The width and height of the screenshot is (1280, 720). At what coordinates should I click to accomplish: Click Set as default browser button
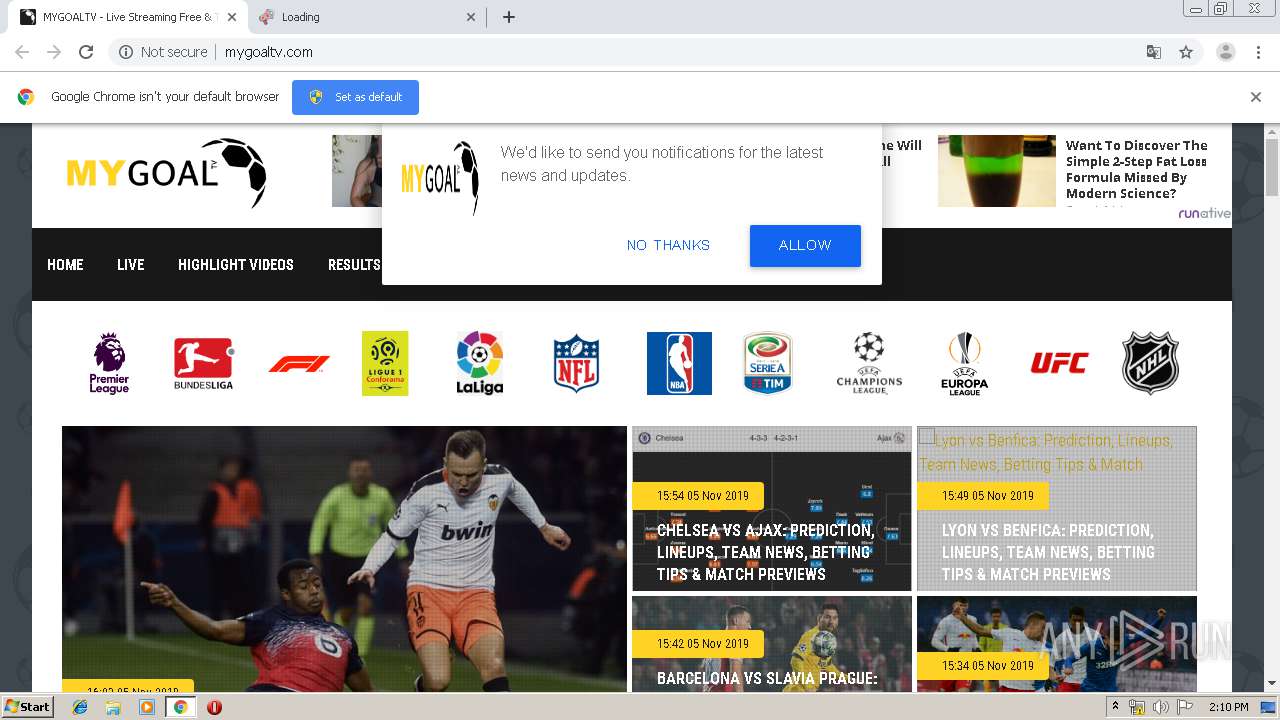pos(355,97)
